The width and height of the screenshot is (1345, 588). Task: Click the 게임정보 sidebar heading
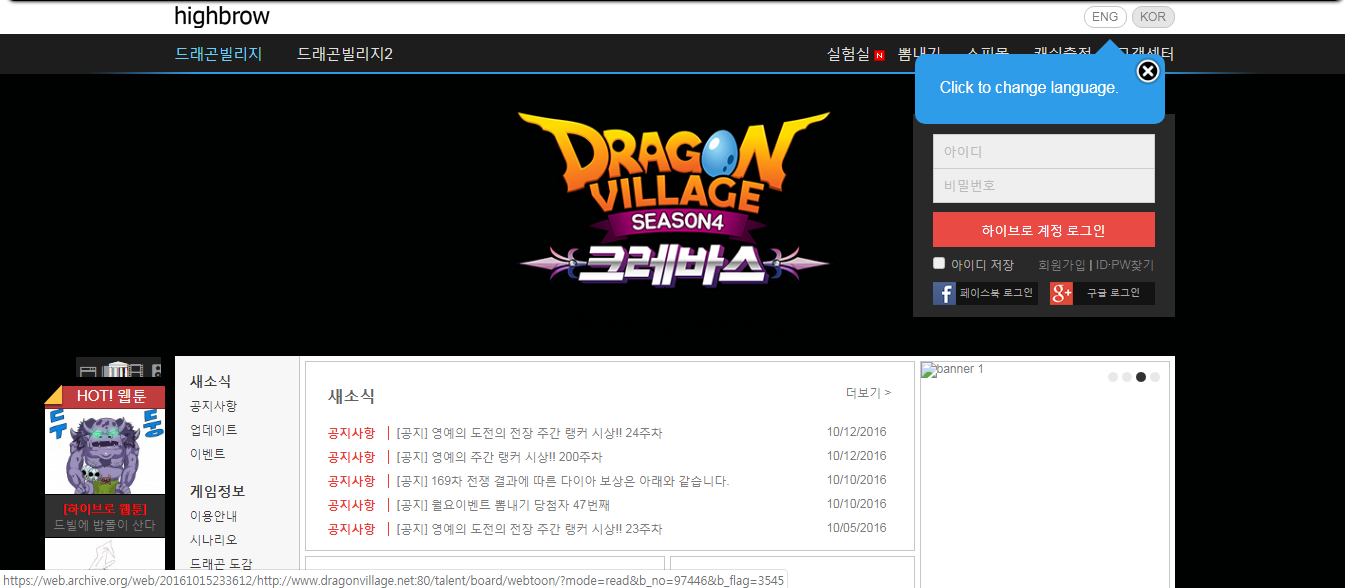[x=217, y=491]
